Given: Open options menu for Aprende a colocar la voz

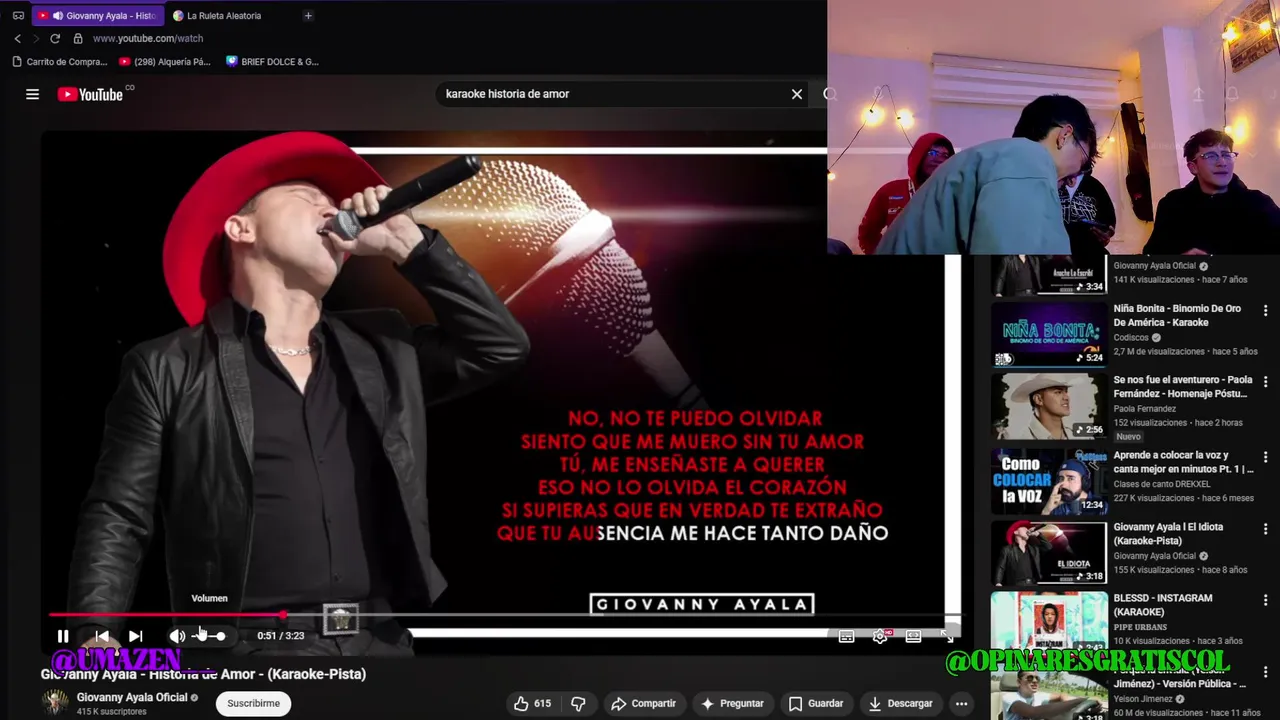Looking at the screenshot, I should (x=1265, y=457).
